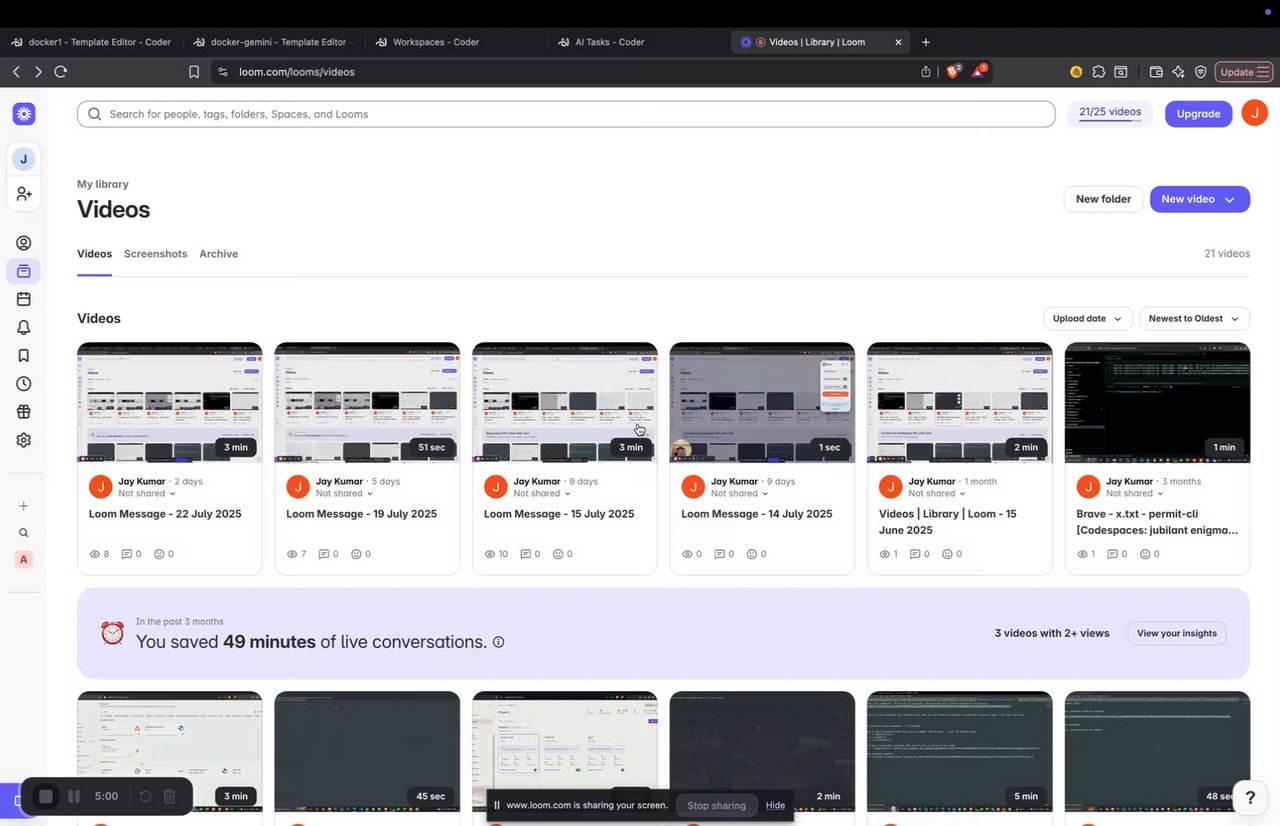The image size is (1280, 826).
Task: Click the sidebar magnifier search icon
Action: point(24,533)
